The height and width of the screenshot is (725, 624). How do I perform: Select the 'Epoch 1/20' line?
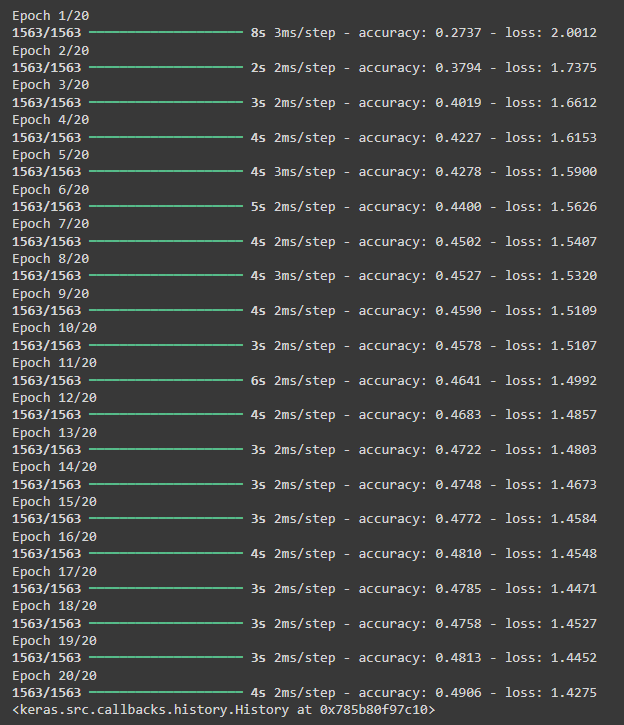click(50, 16)
